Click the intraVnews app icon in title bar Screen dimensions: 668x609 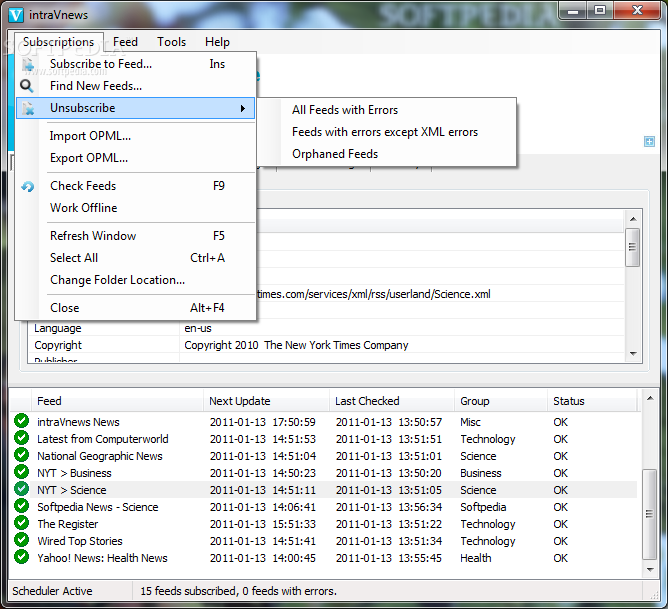16,14
